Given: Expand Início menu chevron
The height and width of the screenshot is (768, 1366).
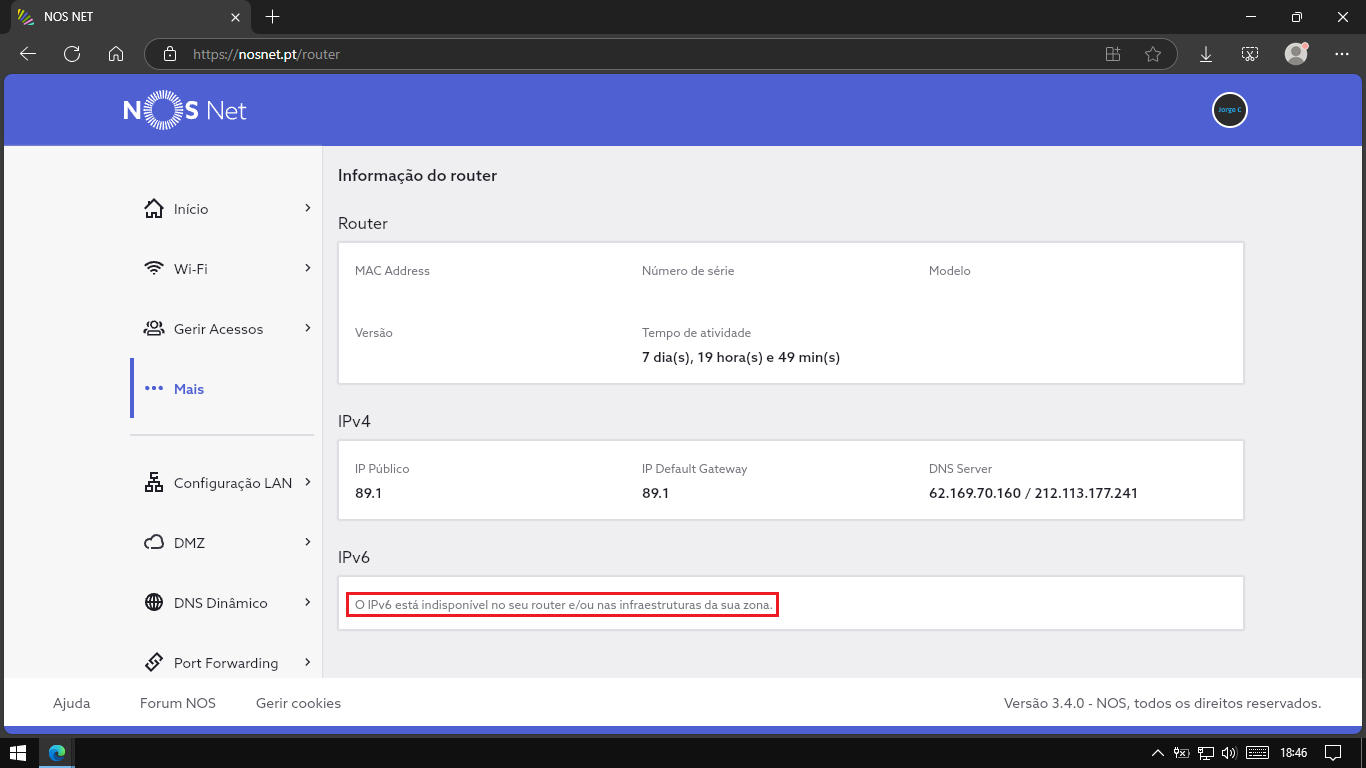Looking at the screenshot, I should pos(308,208).
